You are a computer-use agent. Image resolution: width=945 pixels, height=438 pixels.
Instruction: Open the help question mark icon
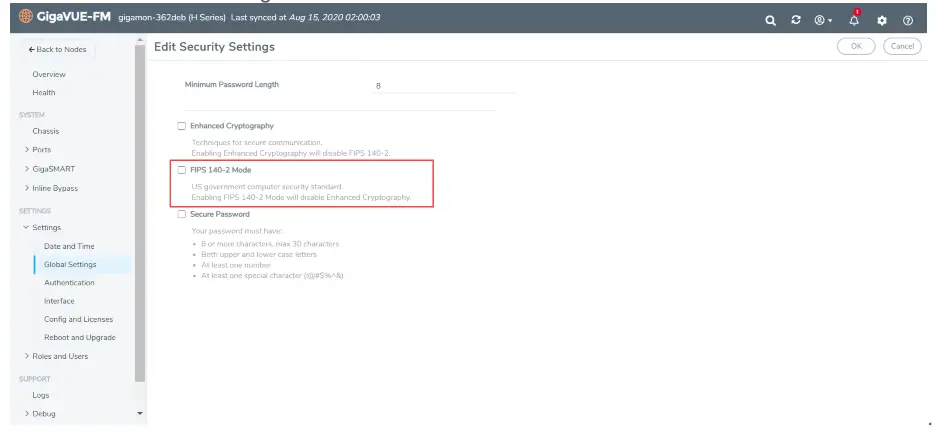(908, 20)
